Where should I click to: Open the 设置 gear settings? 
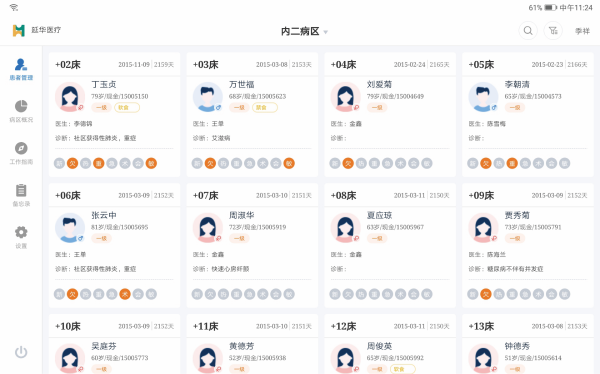click(21, 237)
